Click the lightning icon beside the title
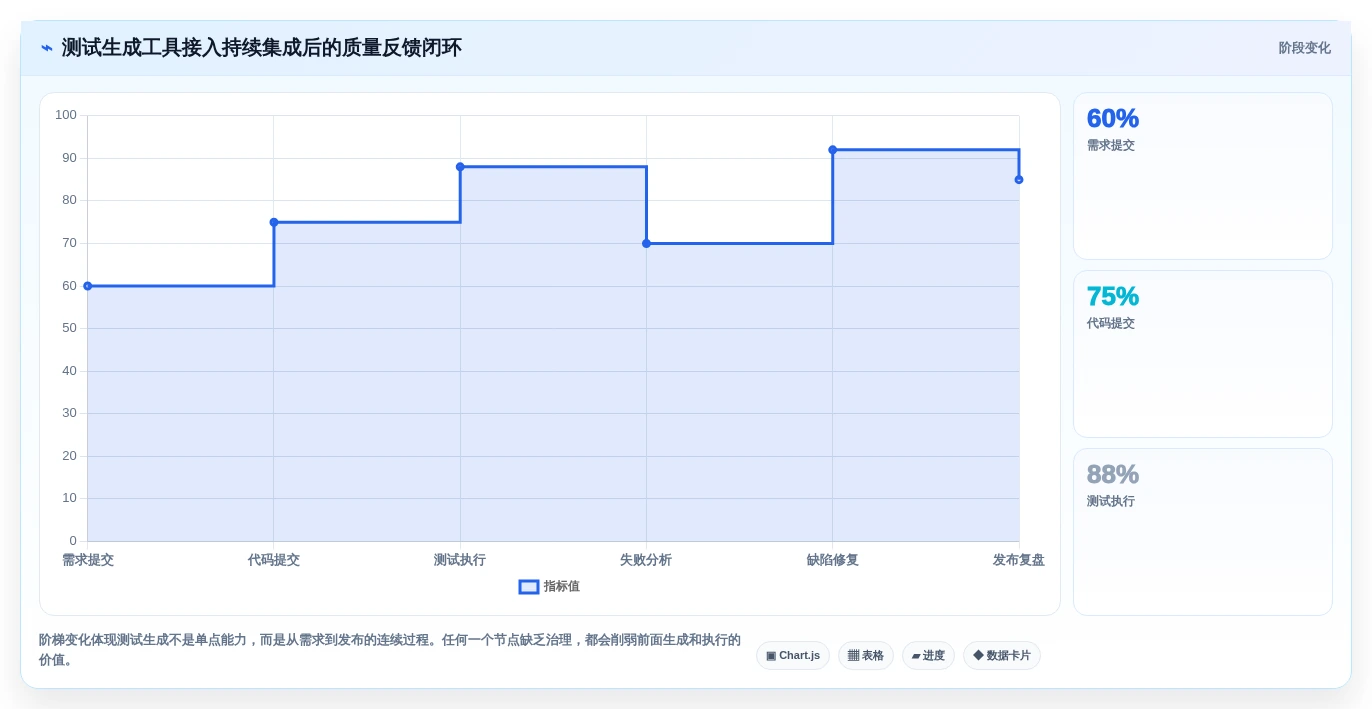The image size is (1372, 709). (47, 48)
